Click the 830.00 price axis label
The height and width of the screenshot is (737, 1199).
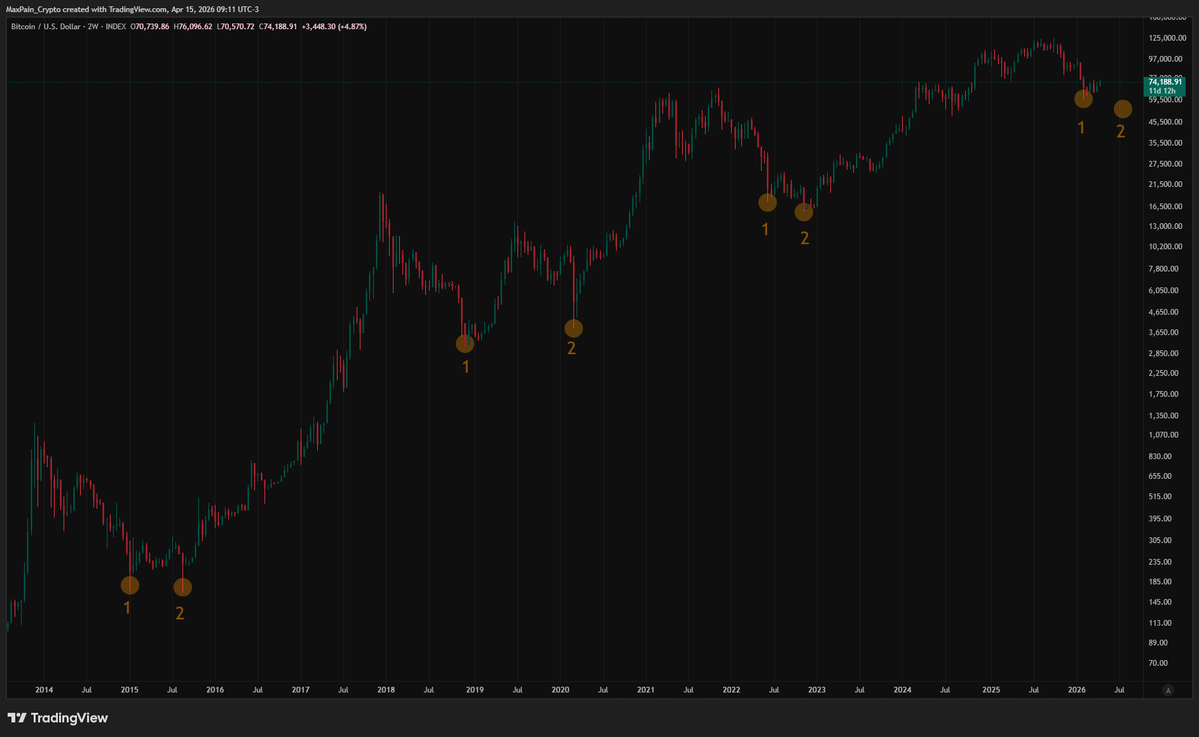(x=1162, y=456)
